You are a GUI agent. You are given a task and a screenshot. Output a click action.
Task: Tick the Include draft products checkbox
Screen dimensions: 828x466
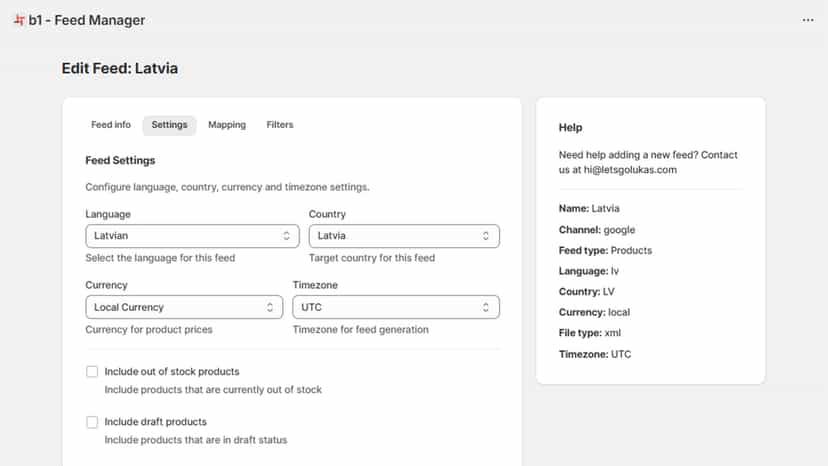pos(92,422)
